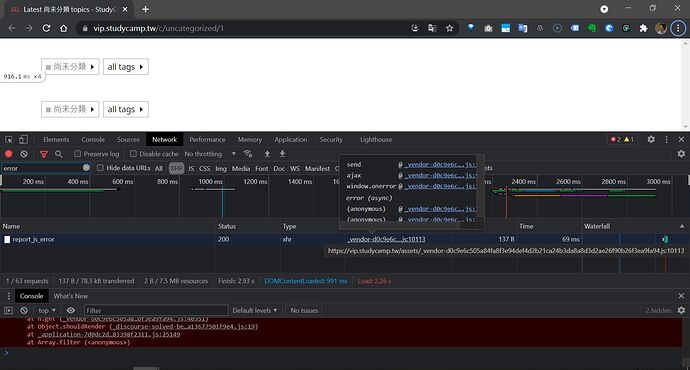
Task: Open the Extensions puzzle-piece icon
Action: 643,28
